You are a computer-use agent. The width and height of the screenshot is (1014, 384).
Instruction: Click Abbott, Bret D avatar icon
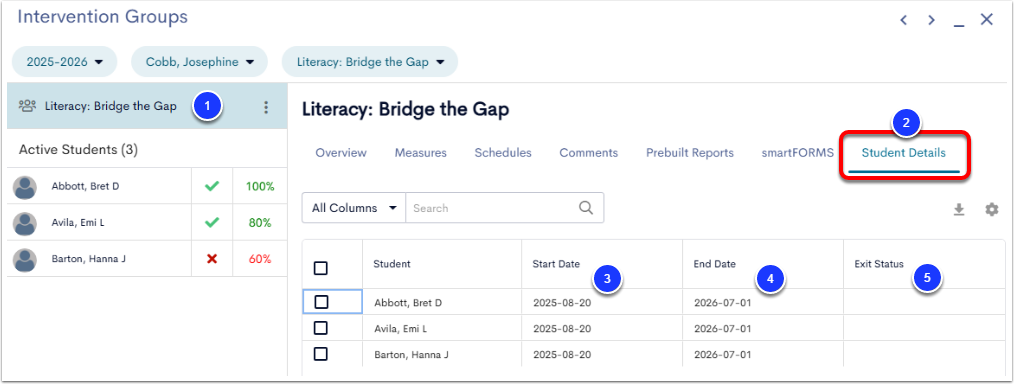tap(25, 187)
